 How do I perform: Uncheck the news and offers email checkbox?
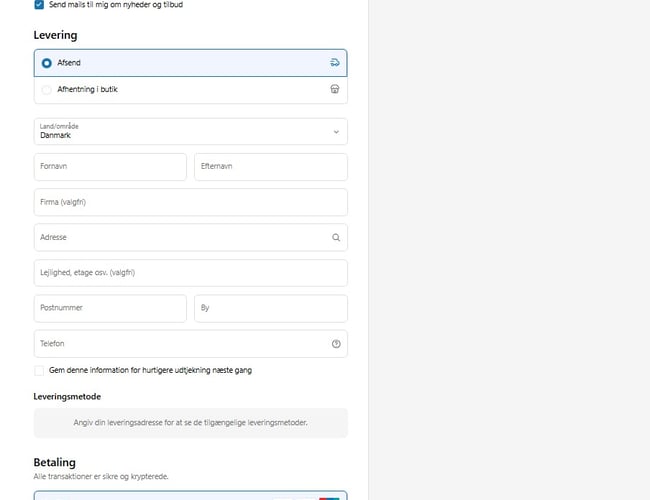(x=39, y=5)
